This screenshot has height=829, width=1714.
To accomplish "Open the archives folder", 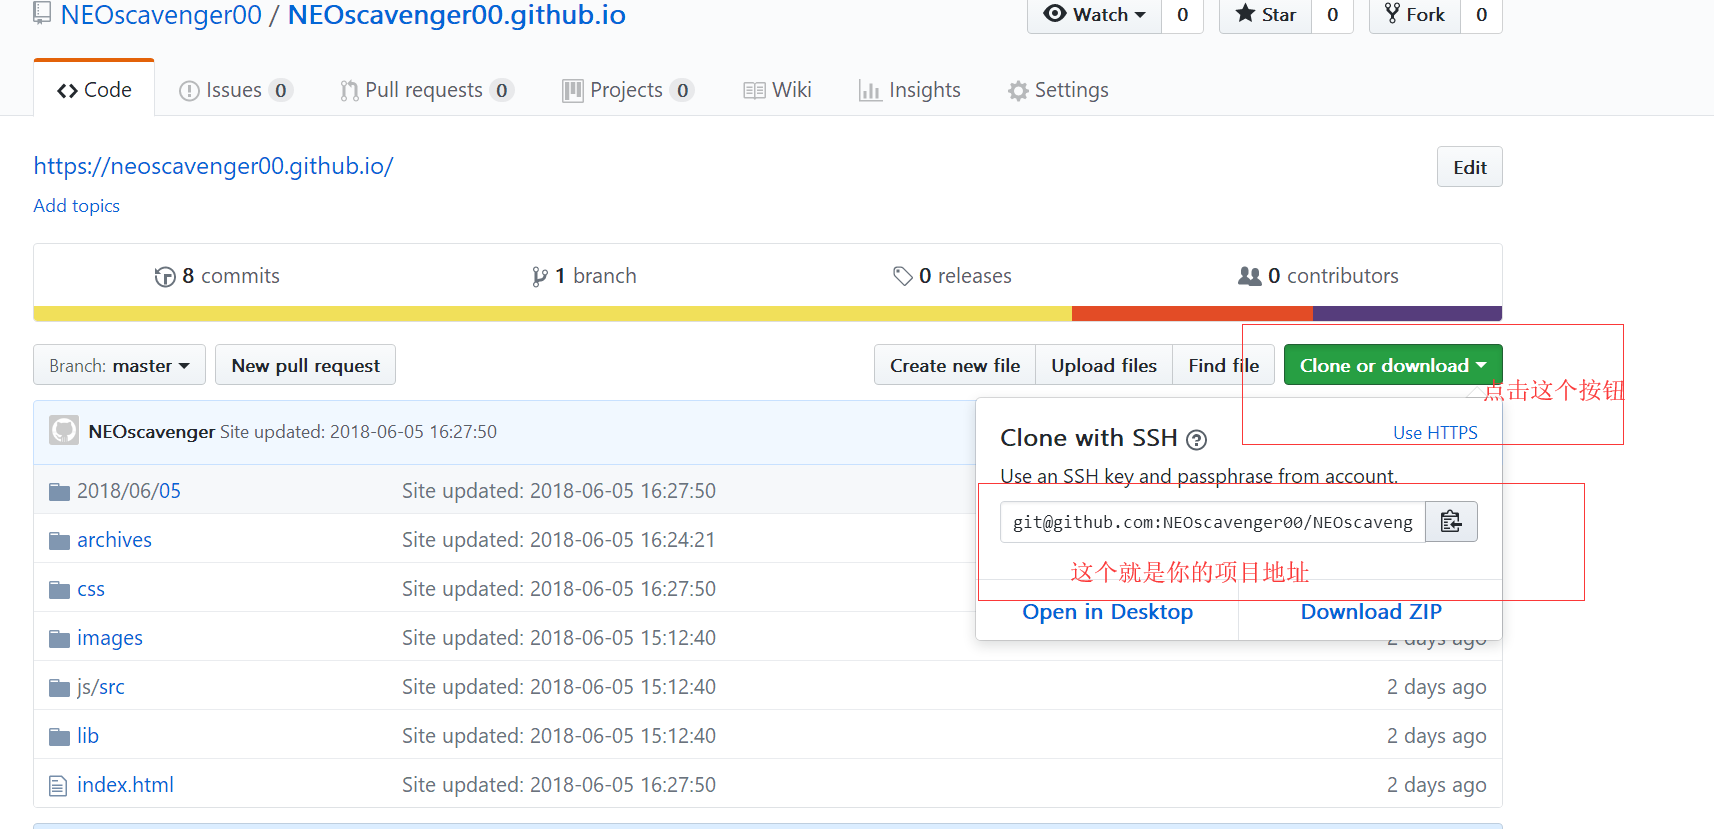I will tap(114, 540).
